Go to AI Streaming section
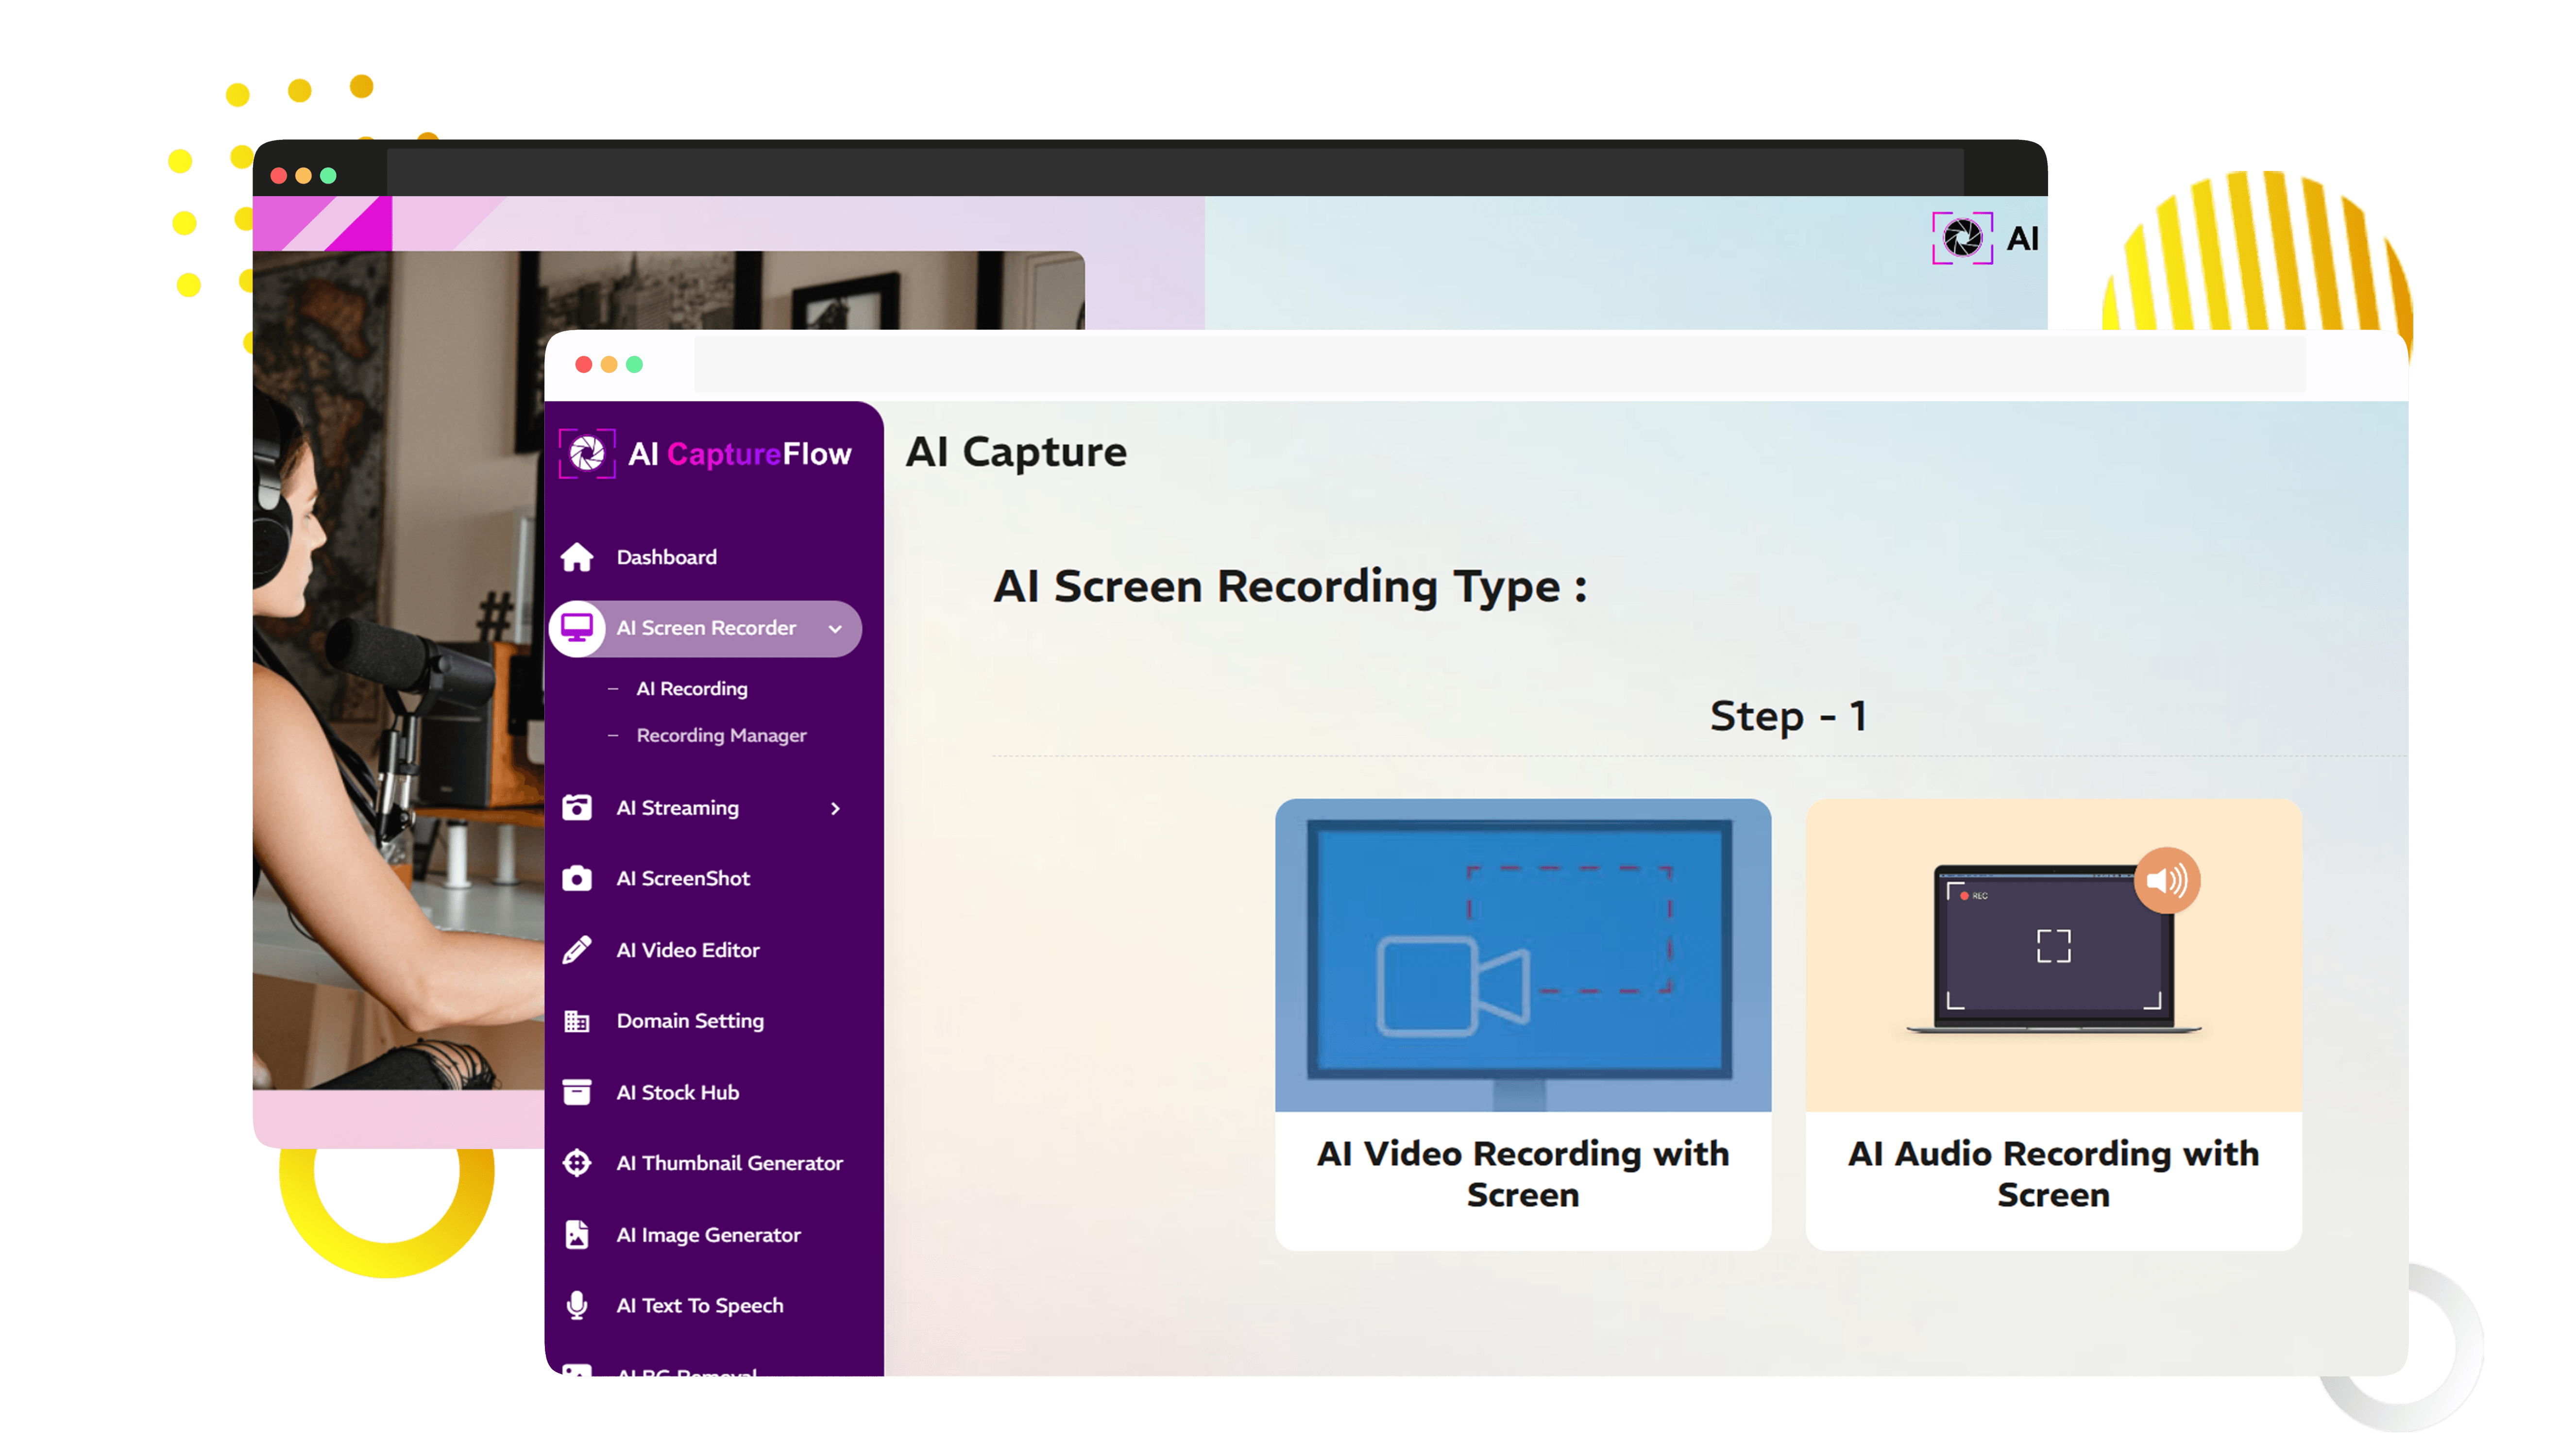Image resolution: width=2576 pixels, height=1441 pixels. pos(677,807)
